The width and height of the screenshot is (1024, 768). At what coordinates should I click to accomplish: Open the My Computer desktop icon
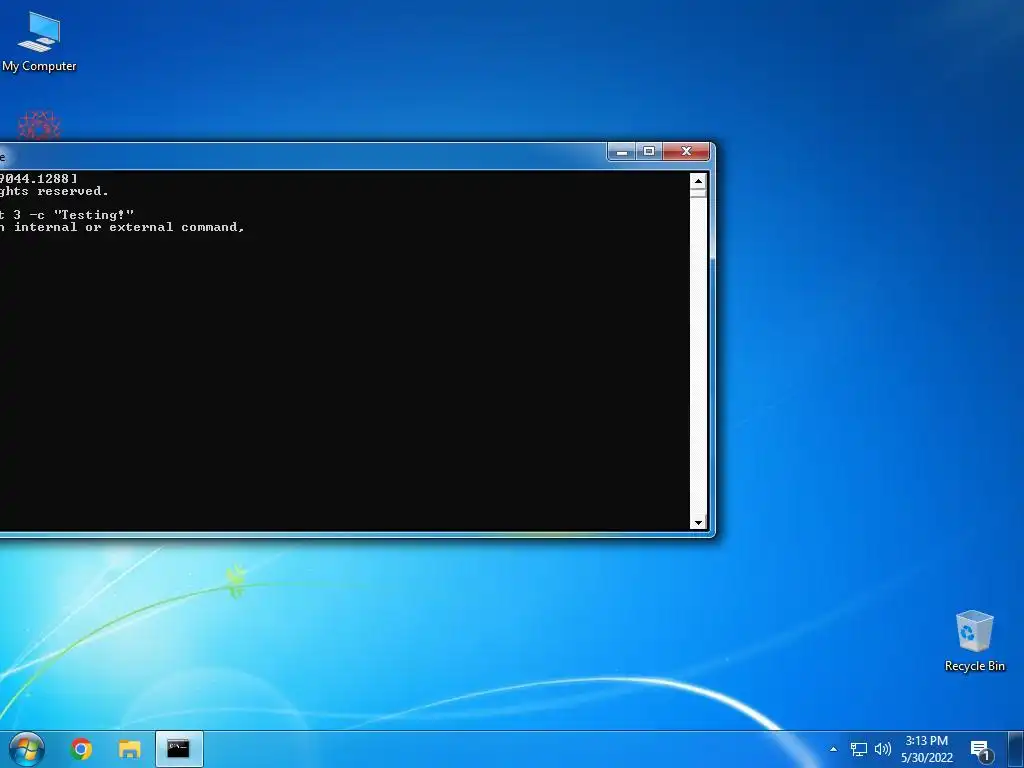coord(39,42)
